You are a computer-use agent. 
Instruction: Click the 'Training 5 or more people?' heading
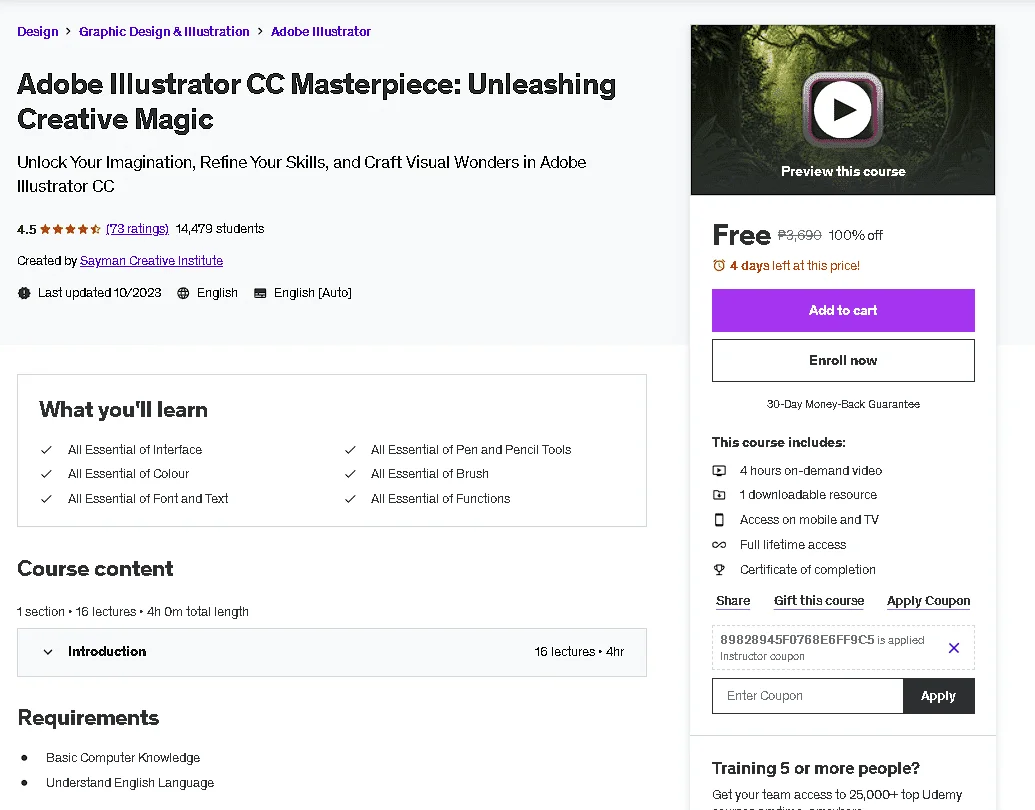815,768
